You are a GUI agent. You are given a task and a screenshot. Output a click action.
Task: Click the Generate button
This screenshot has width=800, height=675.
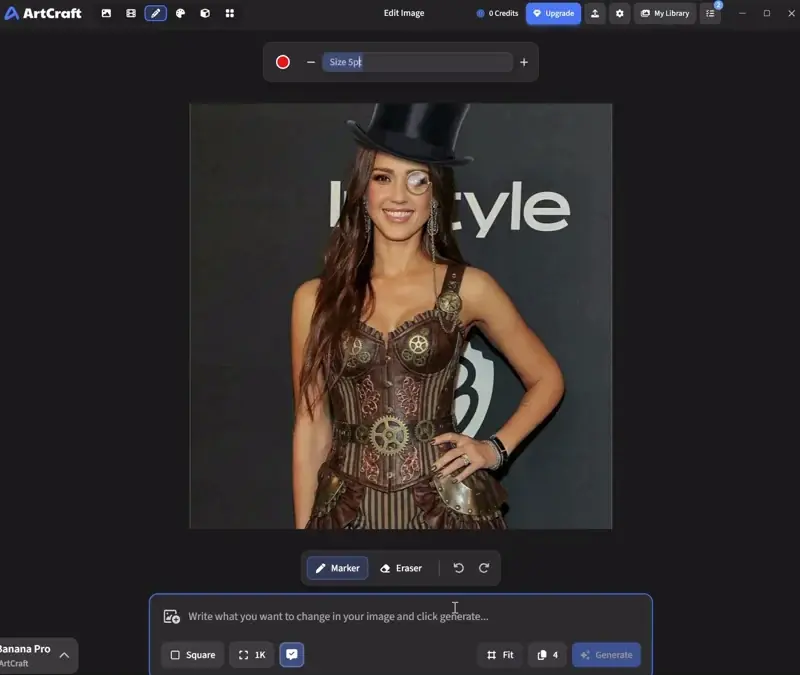click(x=607, y=655)
